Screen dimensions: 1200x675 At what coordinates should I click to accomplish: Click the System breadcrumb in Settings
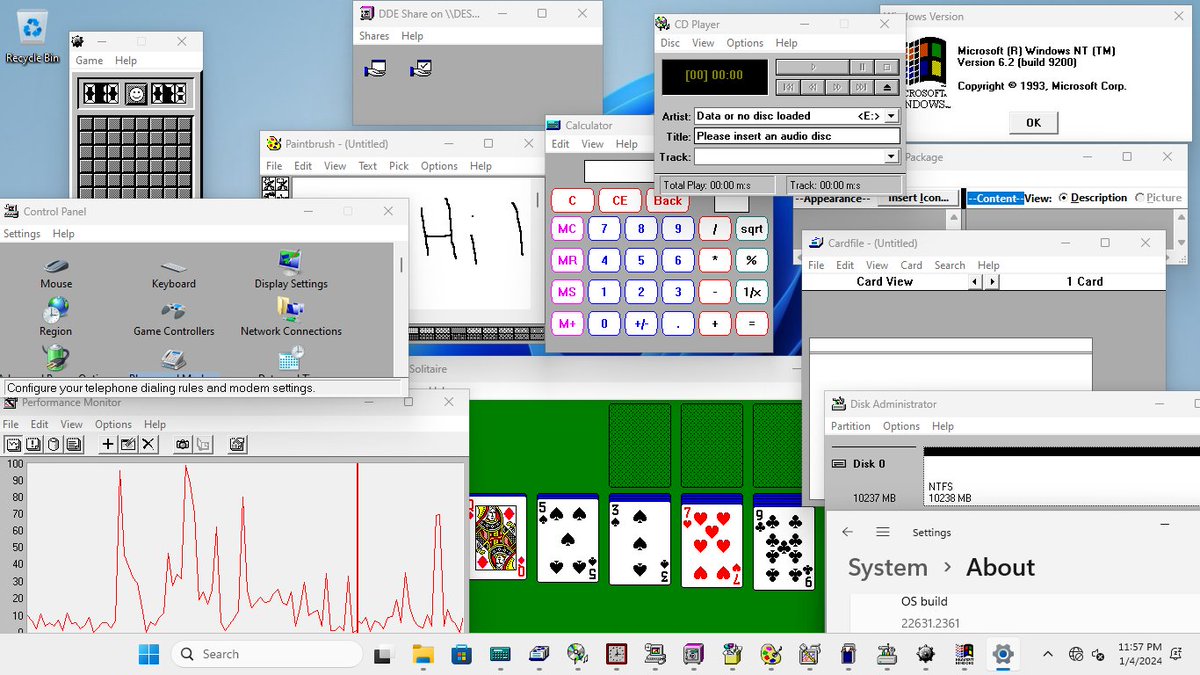click(888, 567)
